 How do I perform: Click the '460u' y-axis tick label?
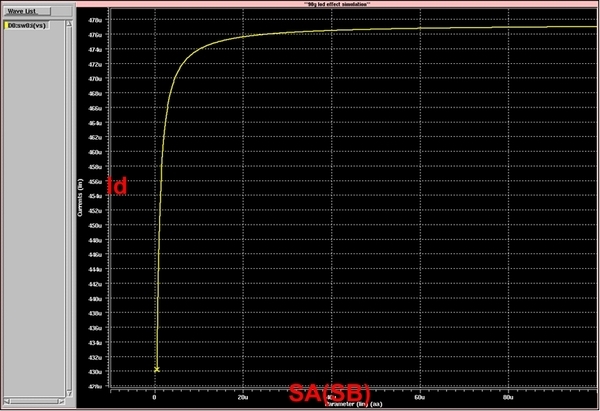tap(96, 152)
